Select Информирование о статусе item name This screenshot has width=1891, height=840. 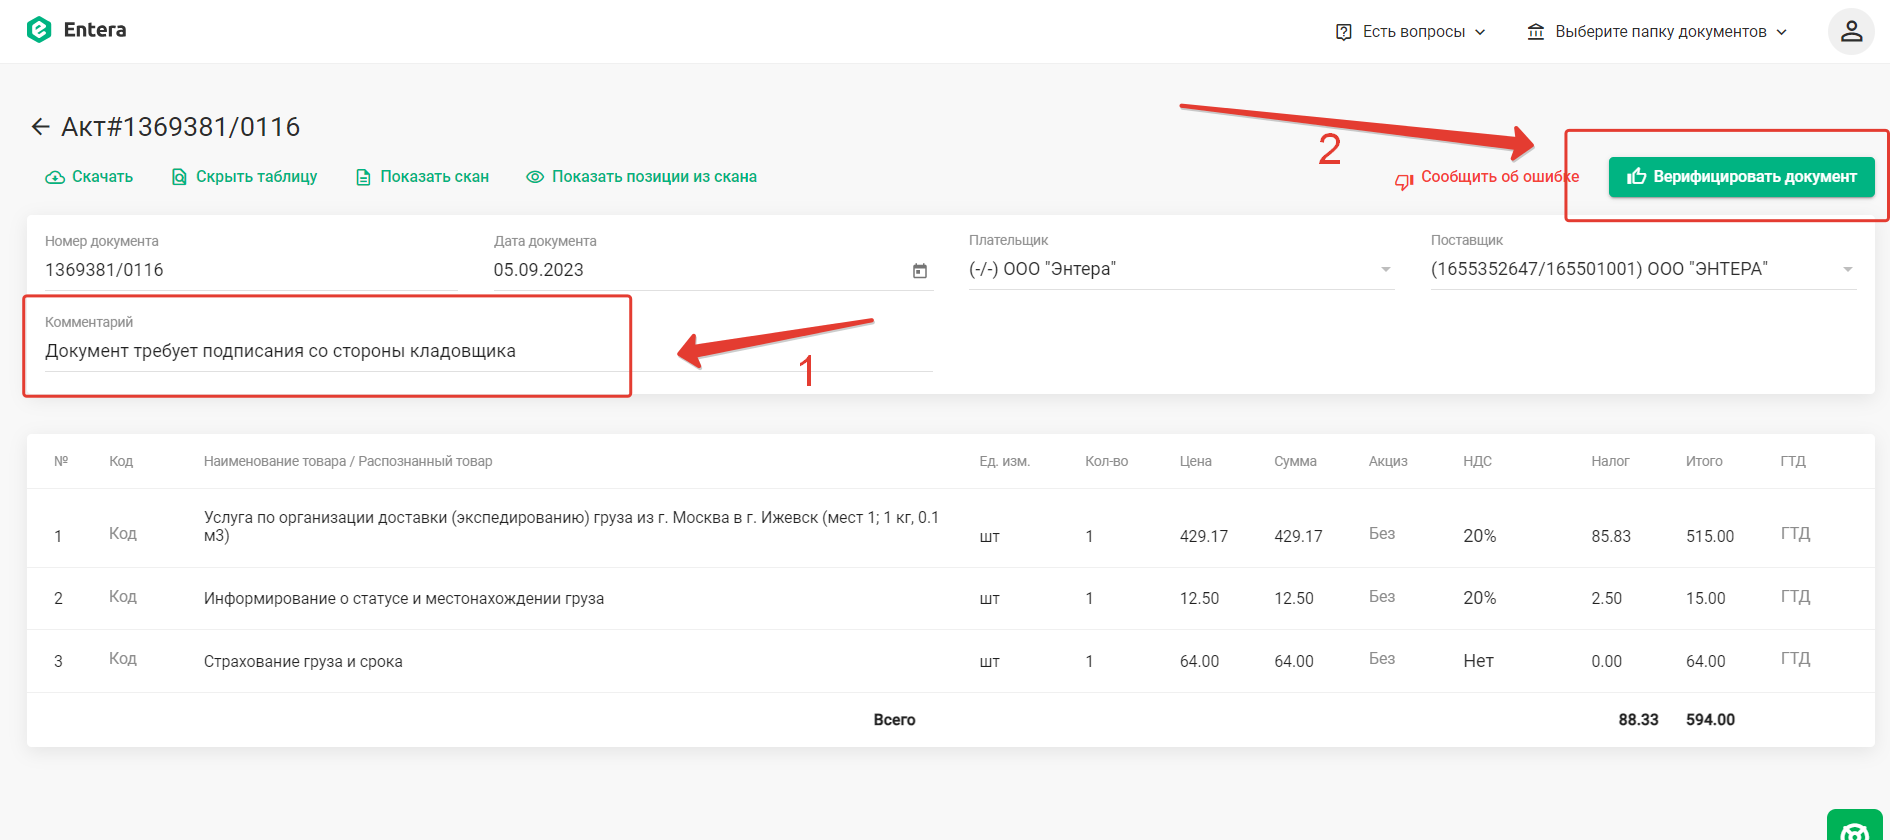404,599
